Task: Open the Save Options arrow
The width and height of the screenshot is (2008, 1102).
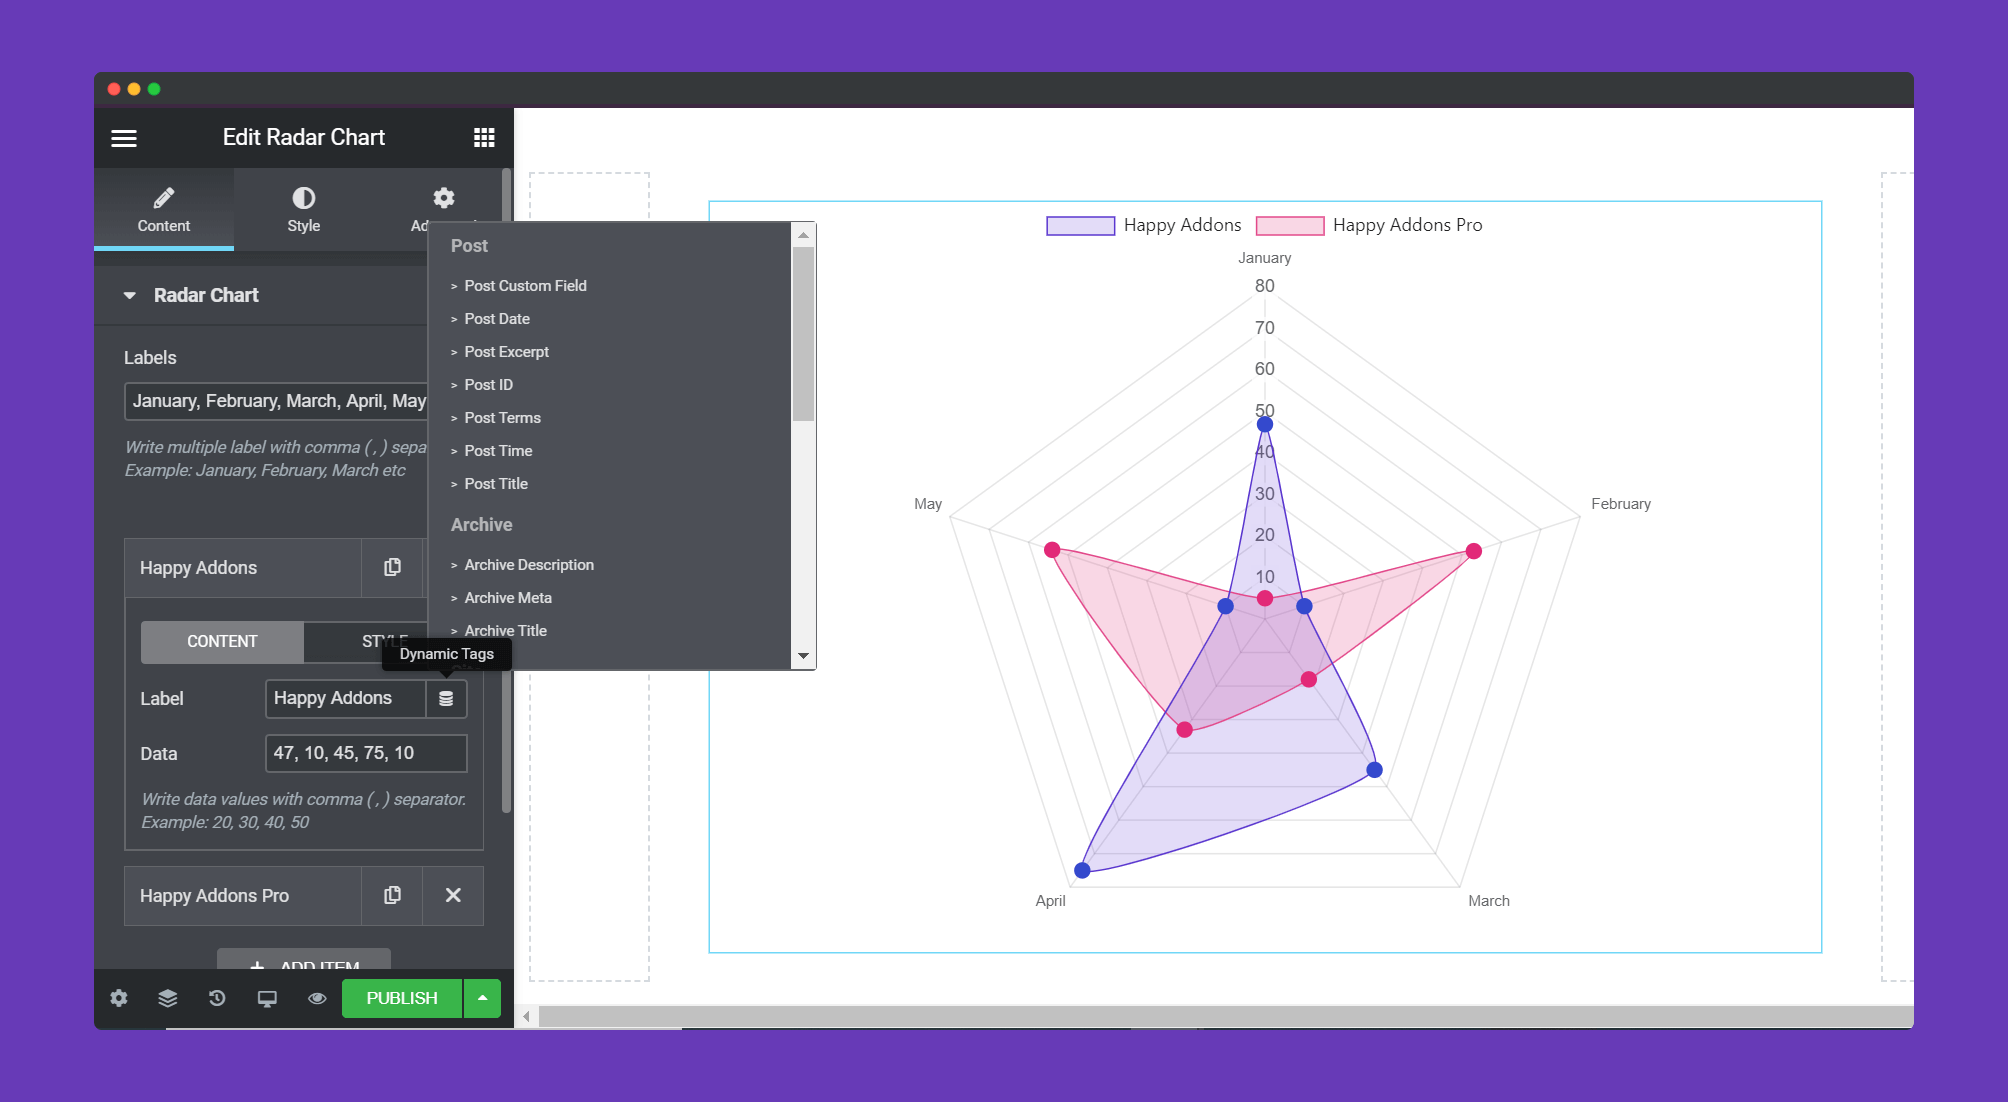Action: pos(482,998)
